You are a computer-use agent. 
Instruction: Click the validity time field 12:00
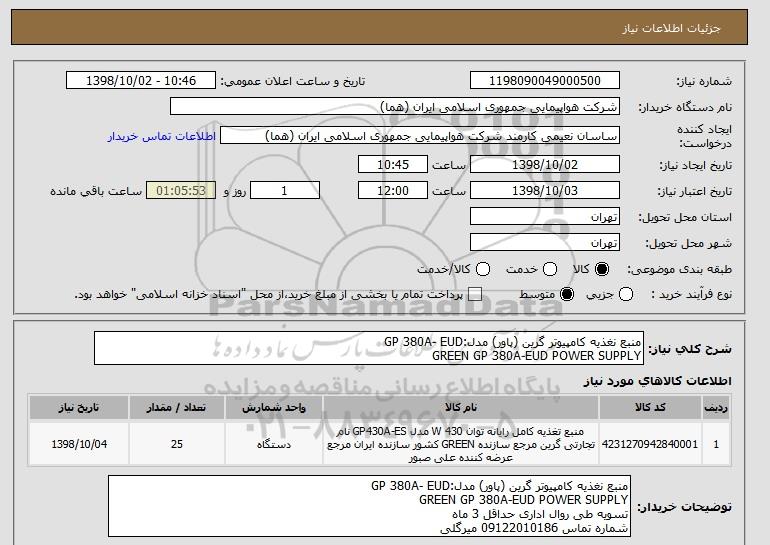(393, 191)
